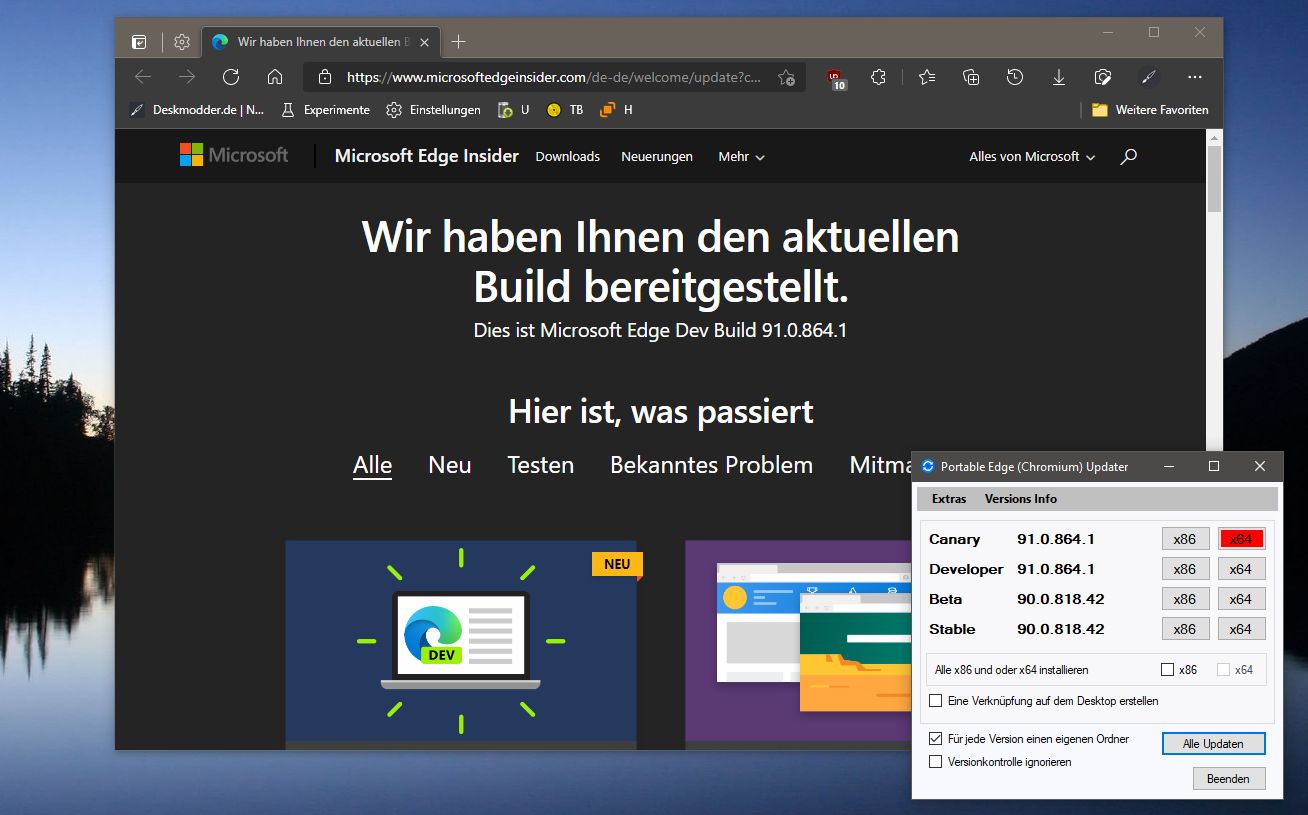Click Canary version '91.0.864.1' text
The image size is (1308, 815).
point(1056,539)
